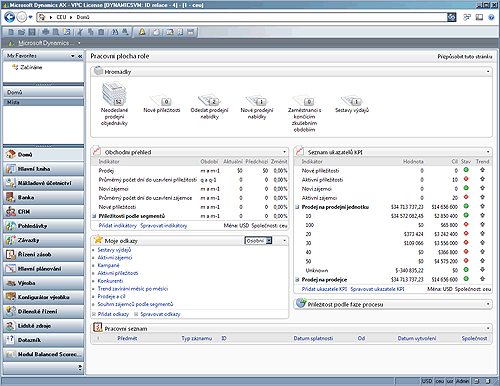Click the back navigation arrow
Screen dimensions: 500x386
tap(9, 17)
